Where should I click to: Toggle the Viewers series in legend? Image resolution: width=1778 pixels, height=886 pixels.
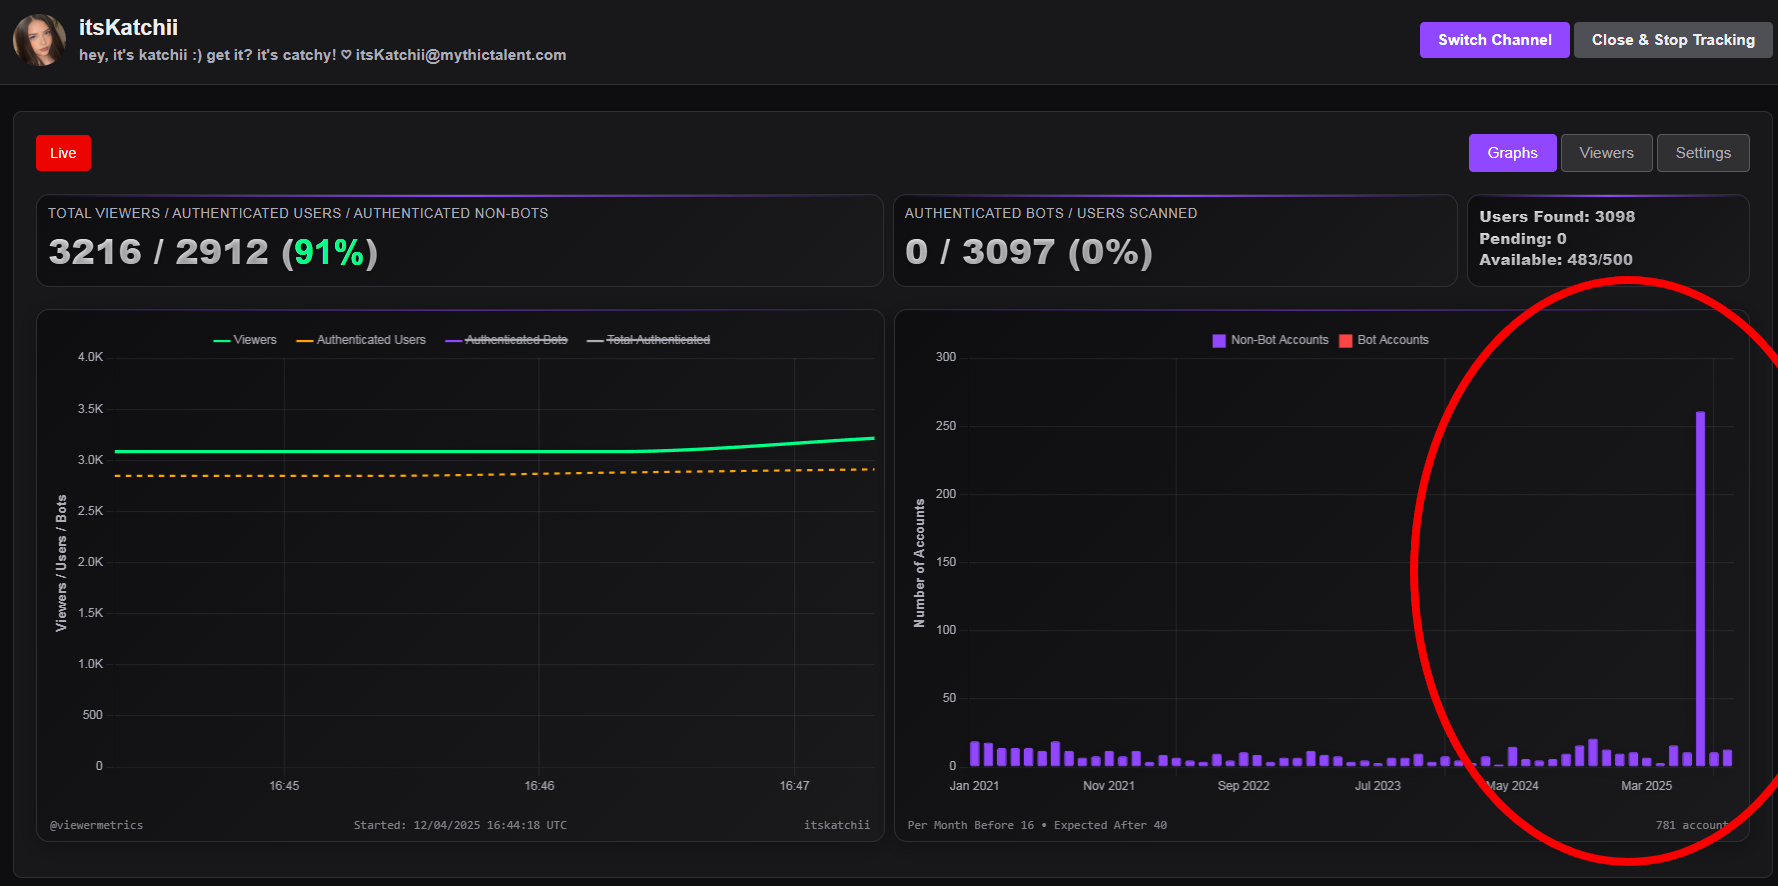pyautogui.click(x=245, y=340)
